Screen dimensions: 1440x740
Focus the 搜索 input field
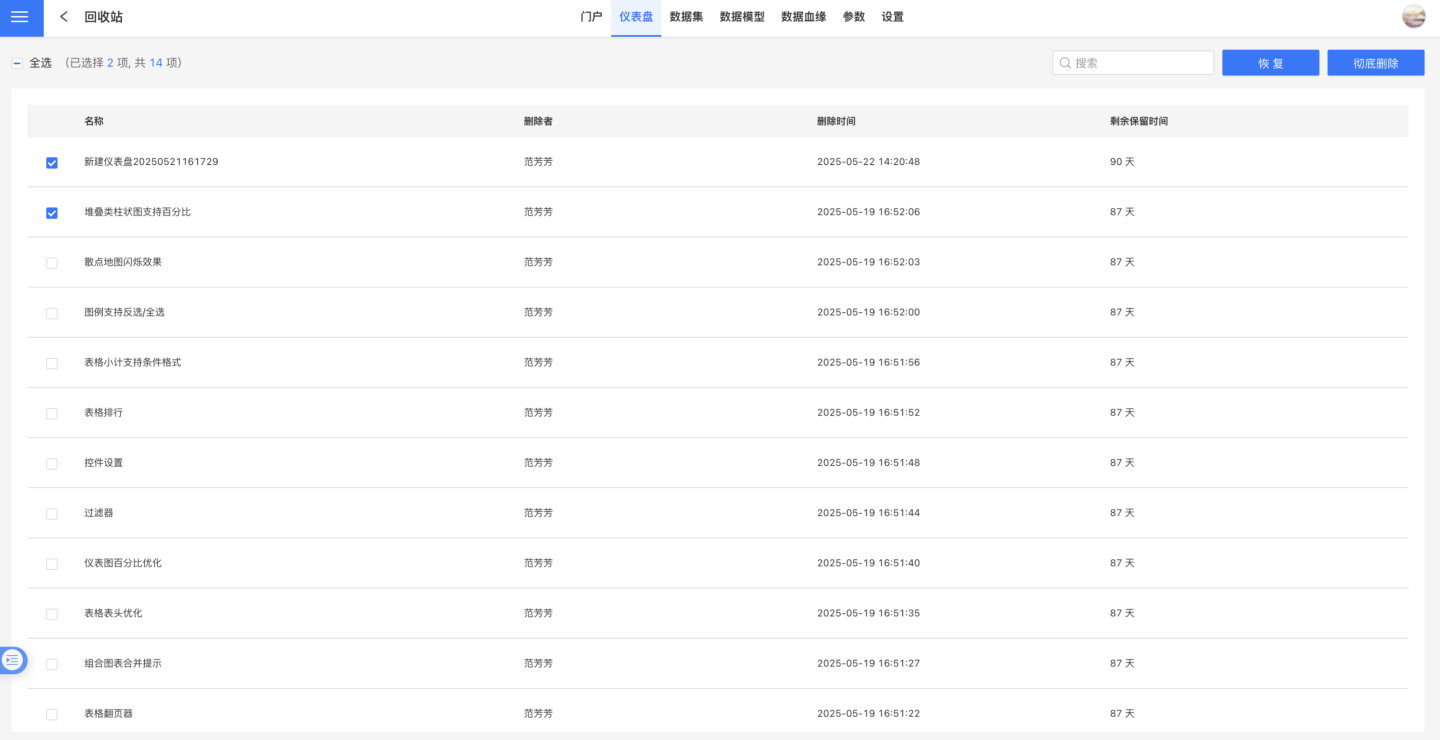pyautogui.click(x=1140, y=63)
